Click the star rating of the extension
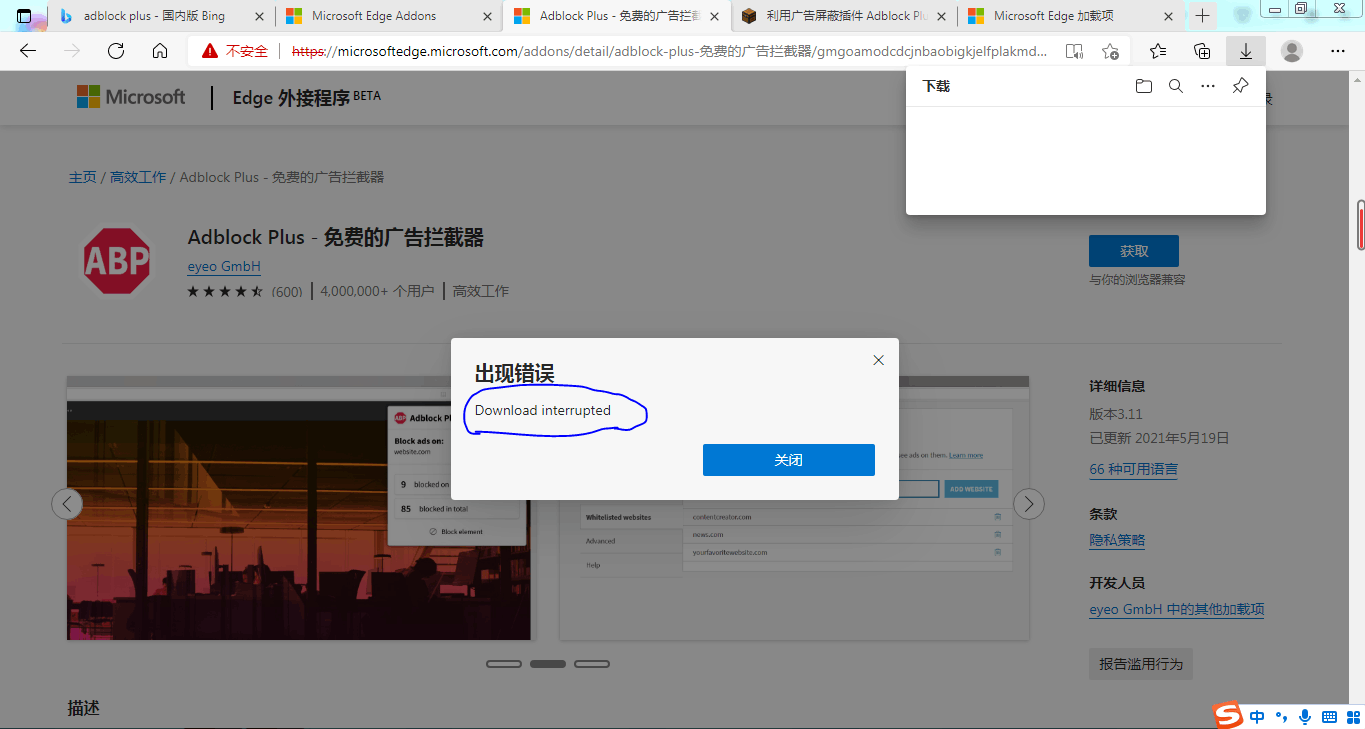 225,291
